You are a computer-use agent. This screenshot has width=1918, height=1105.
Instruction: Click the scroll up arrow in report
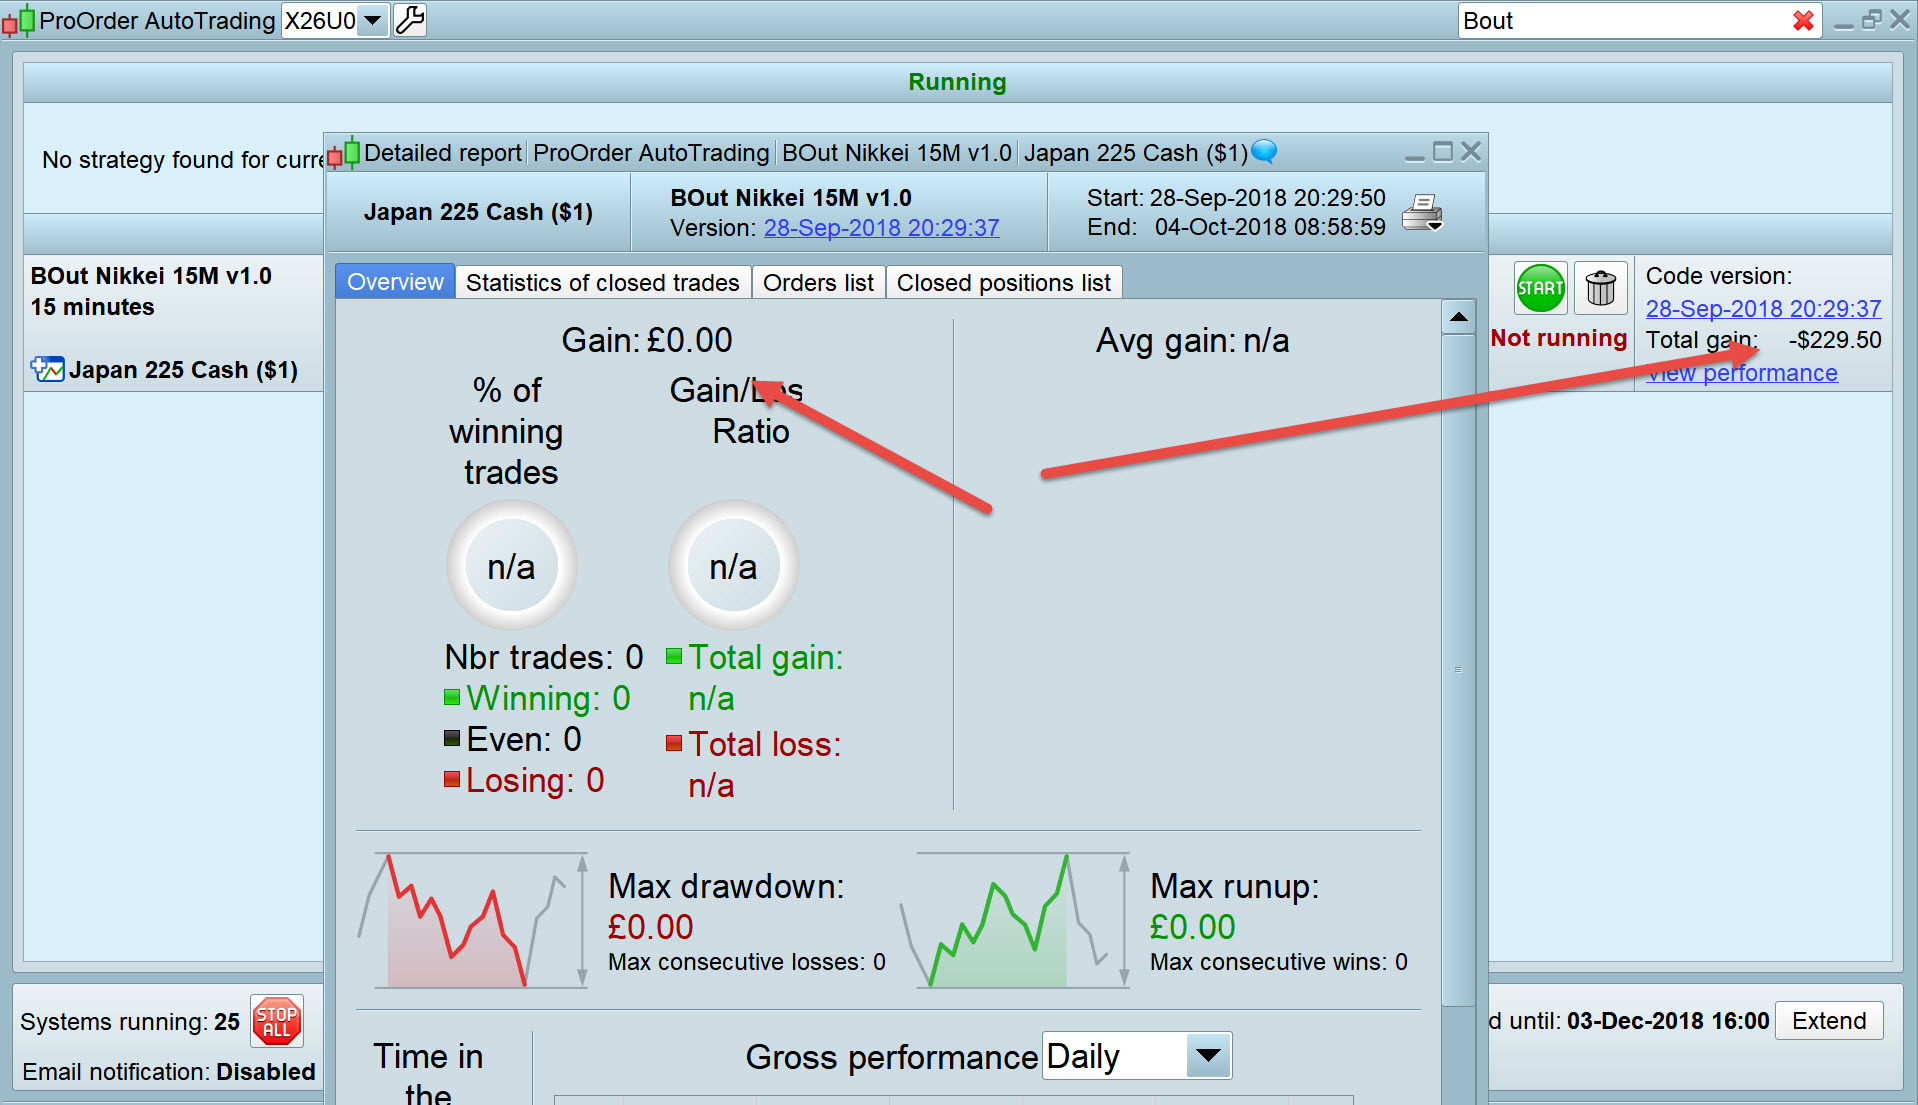(1459, 317)
